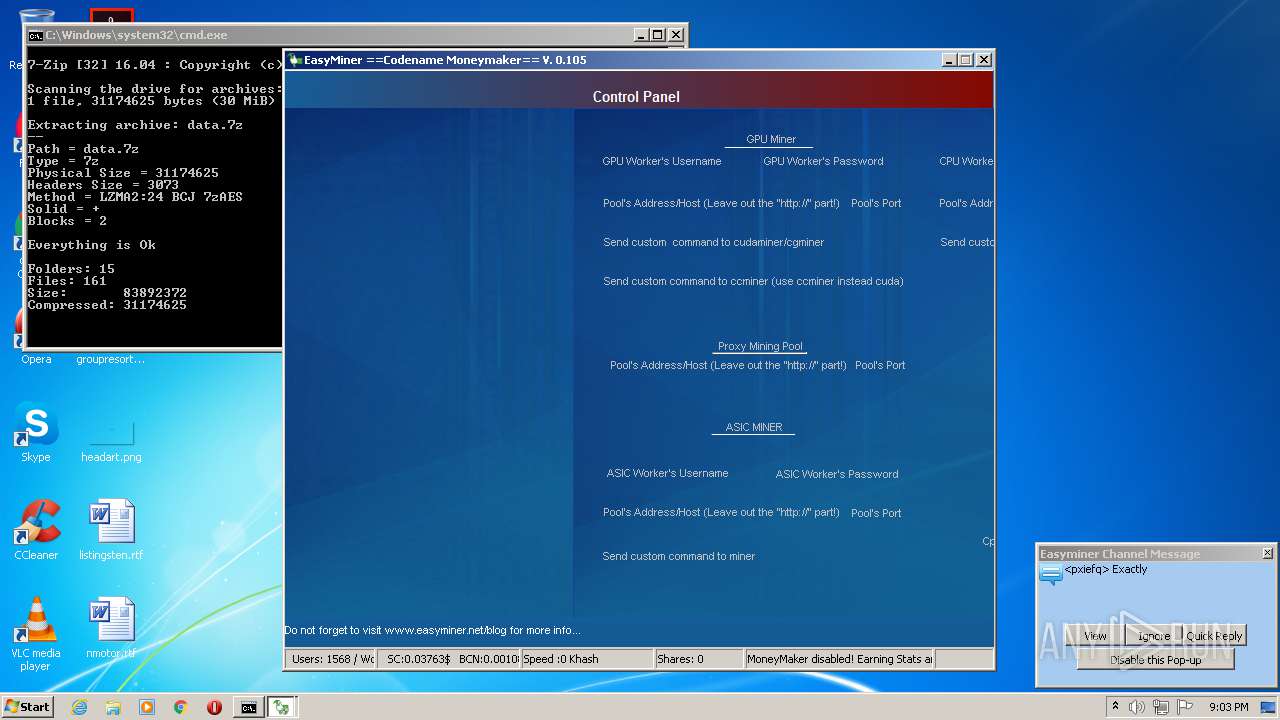Open Windows Media Player taskbar icon
This screenshot has height=720, width=1280.
147,707
